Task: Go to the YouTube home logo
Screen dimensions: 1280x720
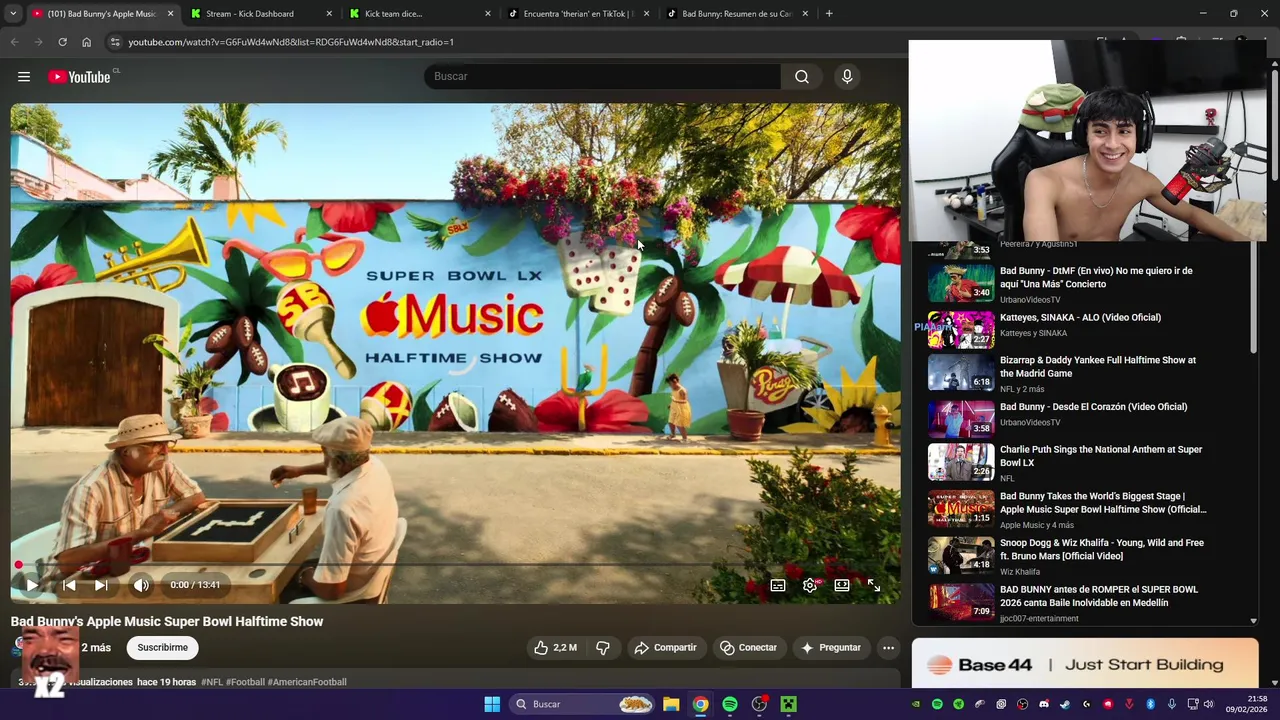Action: click(x=79, y=77)
